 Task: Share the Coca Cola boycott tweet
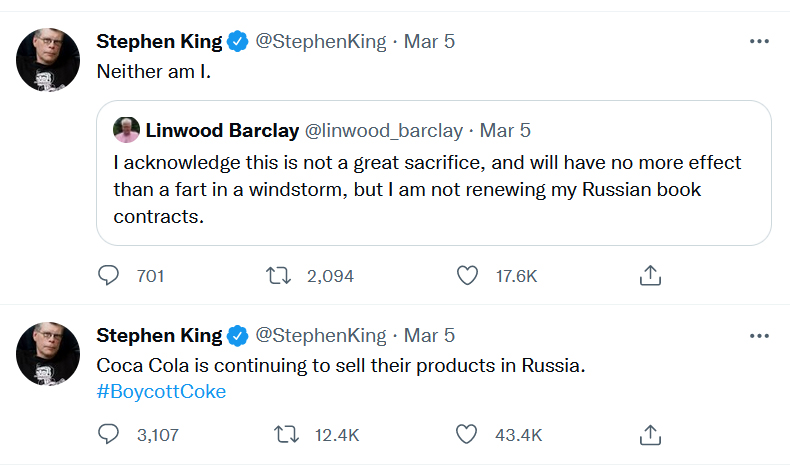click(x=650, y=434)
